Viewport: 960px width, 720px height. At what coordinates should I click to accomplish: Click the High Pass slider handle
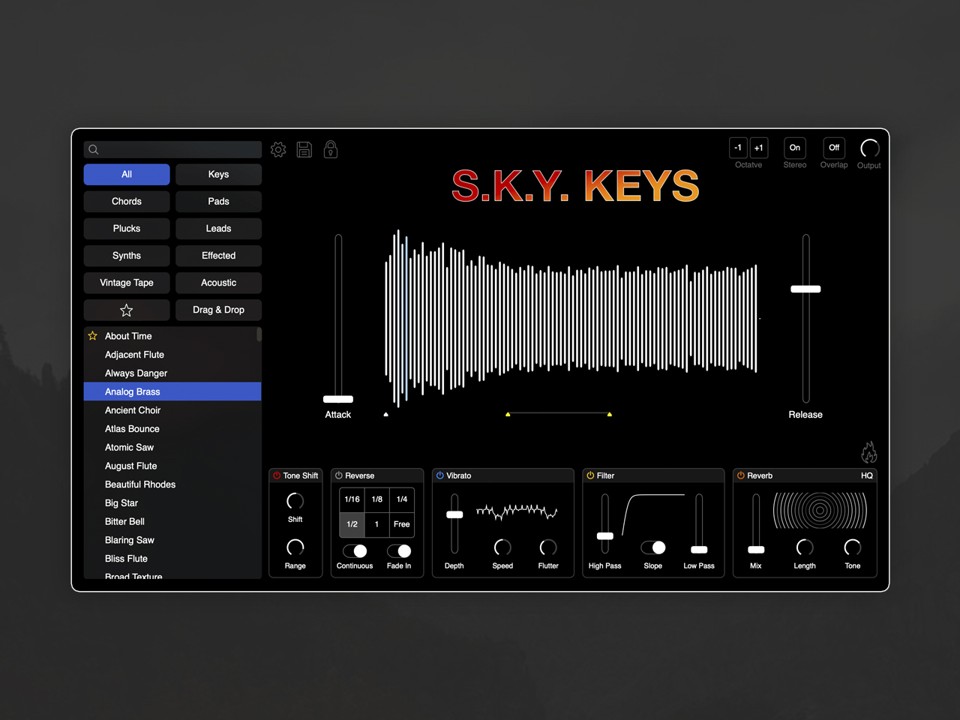(x=605, y=536)
